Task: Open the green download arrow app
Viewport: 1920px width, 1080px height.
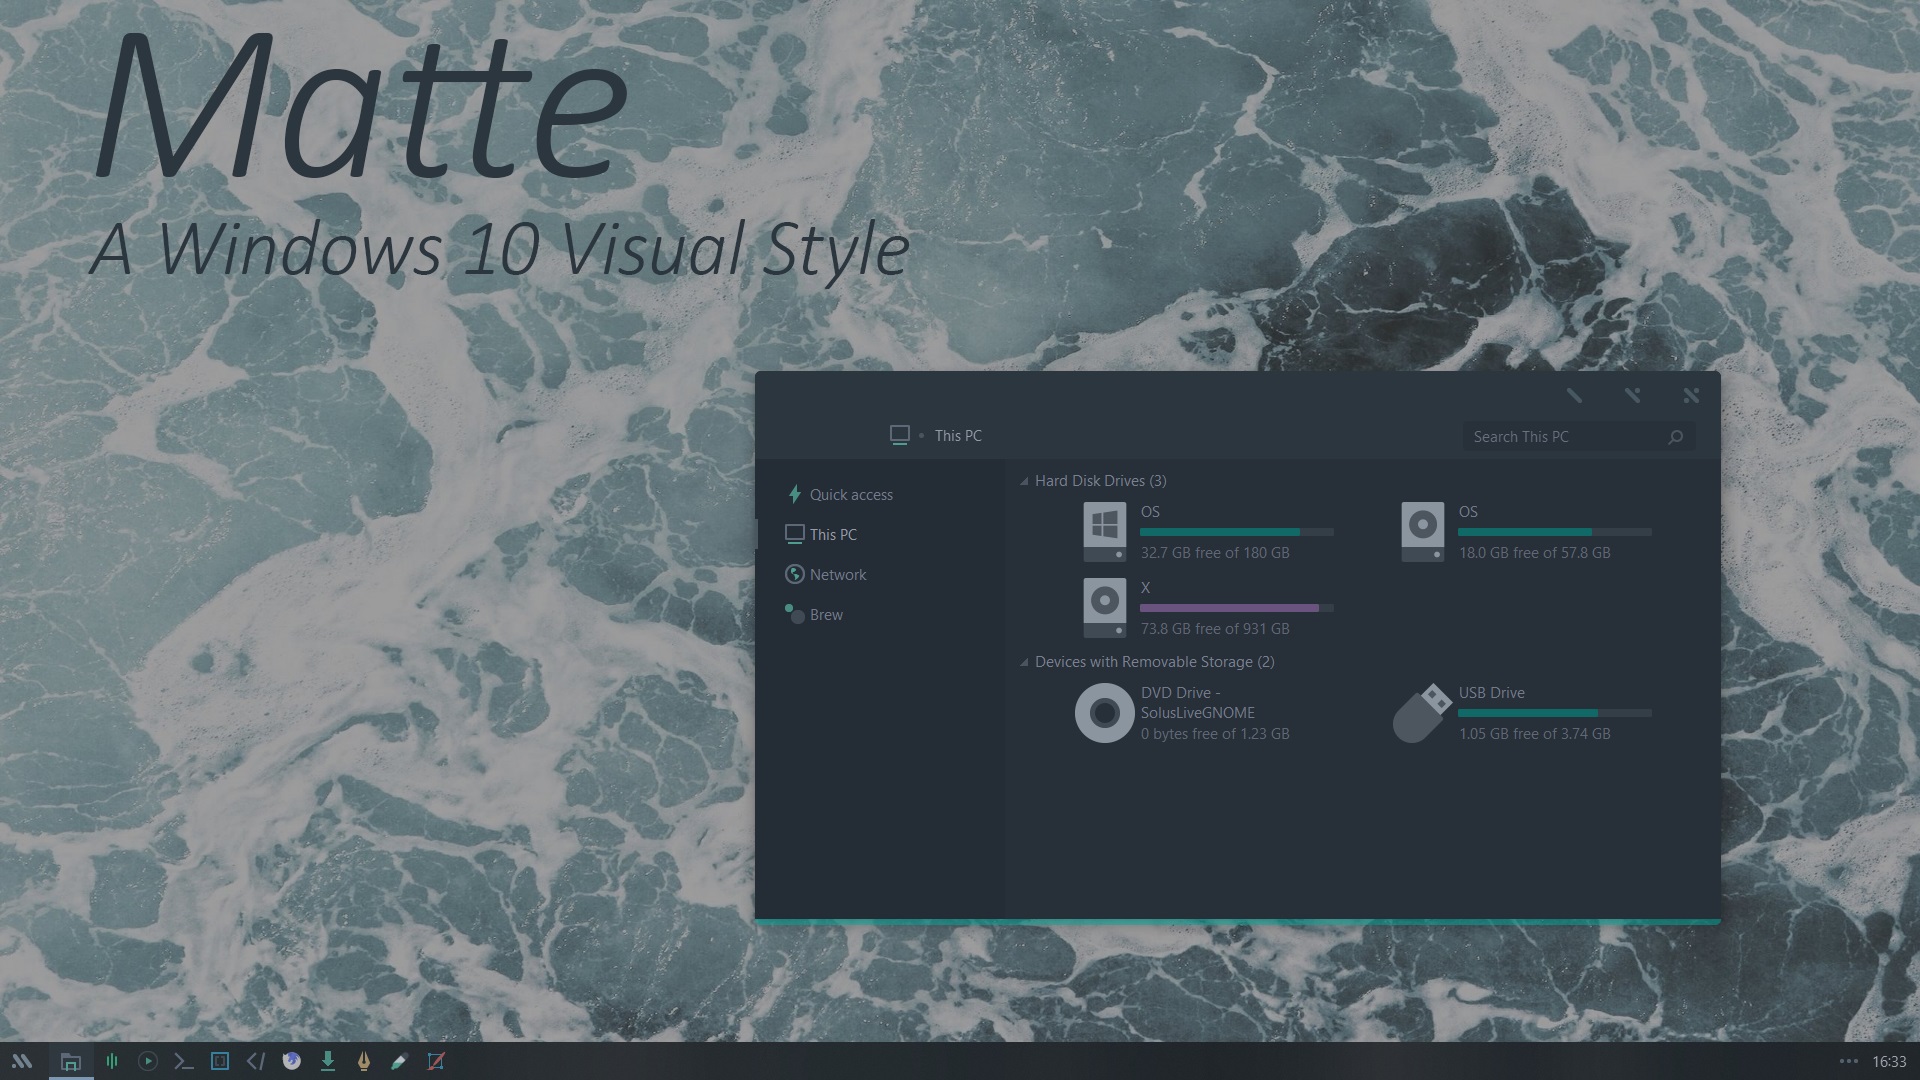Action: [x=328, y=1061]
